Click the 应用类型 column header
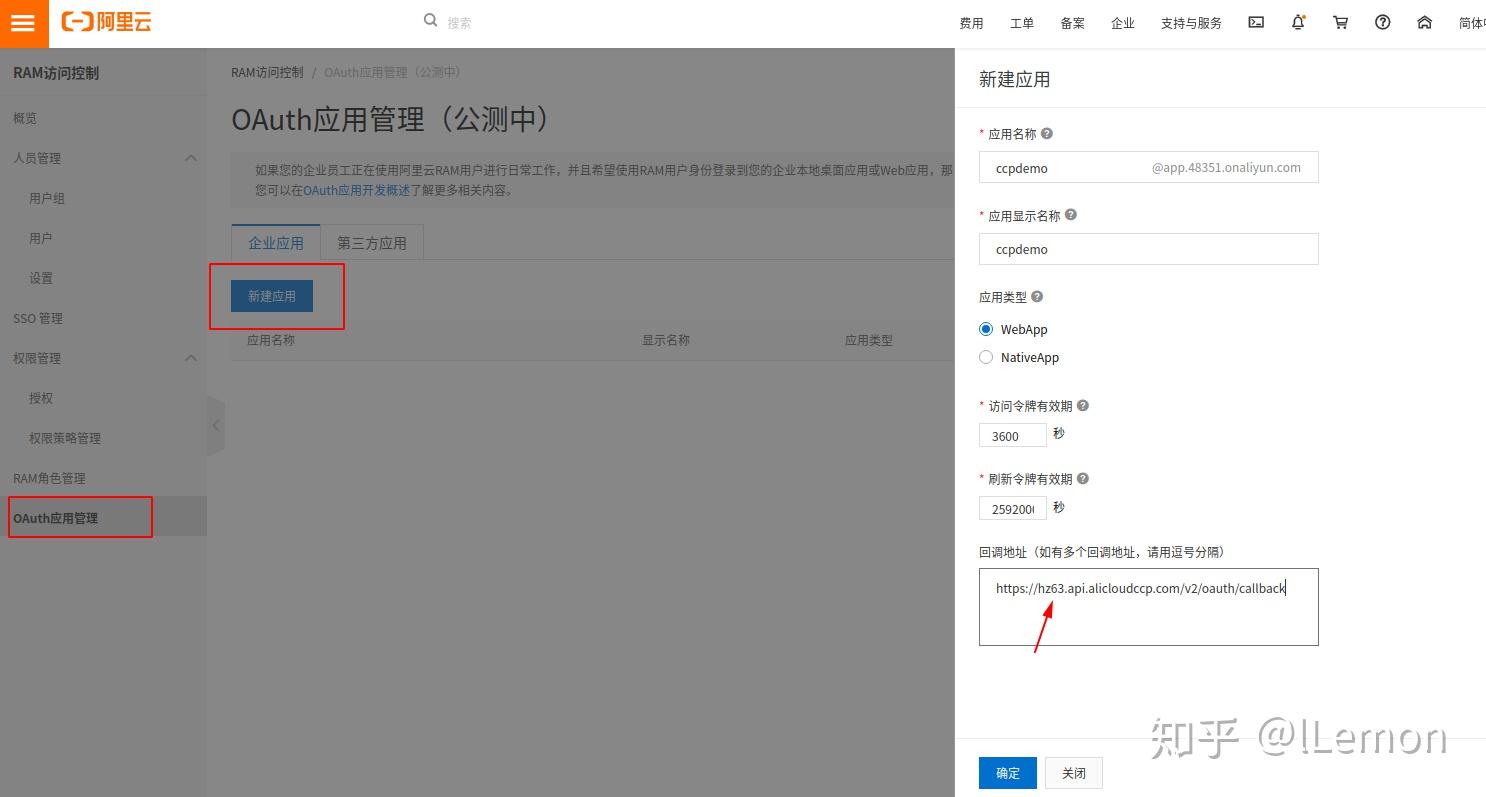This screenshot has width=1486, height=797. coord(869,340)
